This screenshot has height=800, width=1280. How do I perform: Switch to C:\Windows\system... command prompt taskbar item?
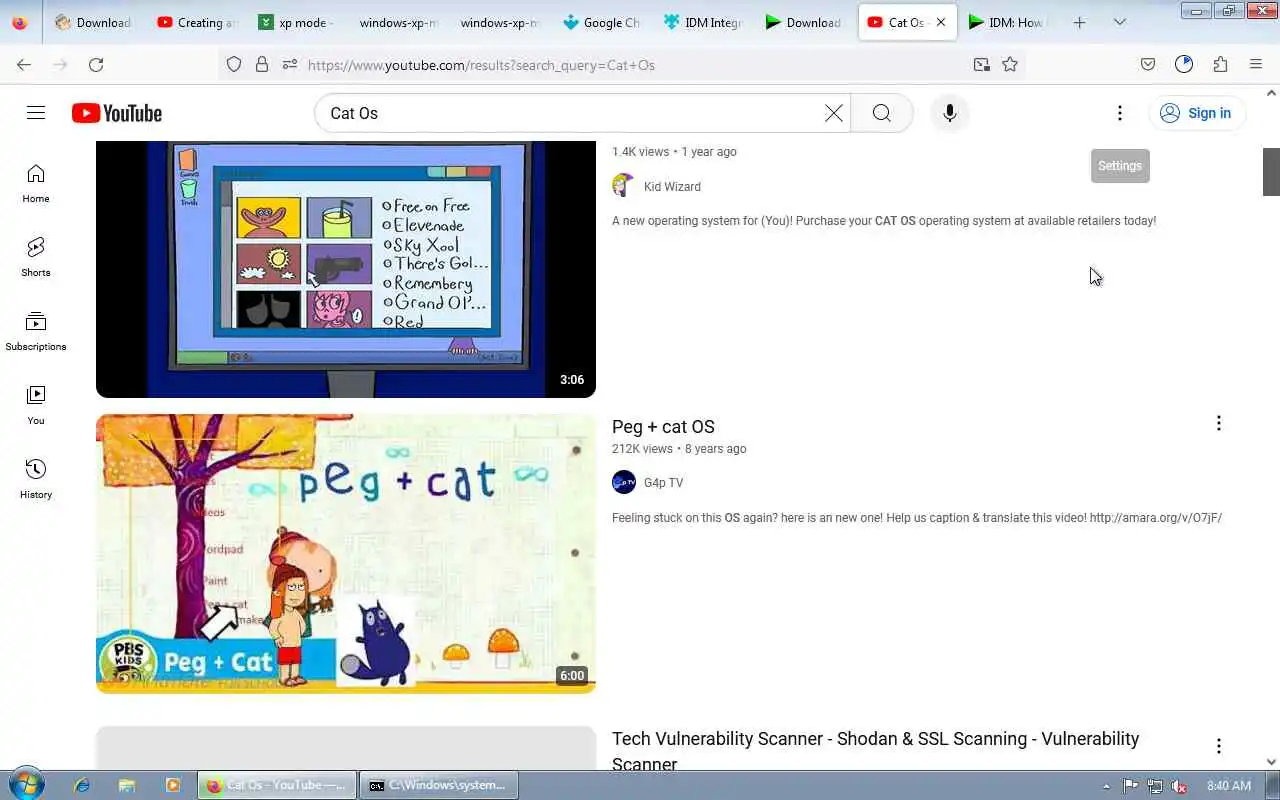click(439, 786)
